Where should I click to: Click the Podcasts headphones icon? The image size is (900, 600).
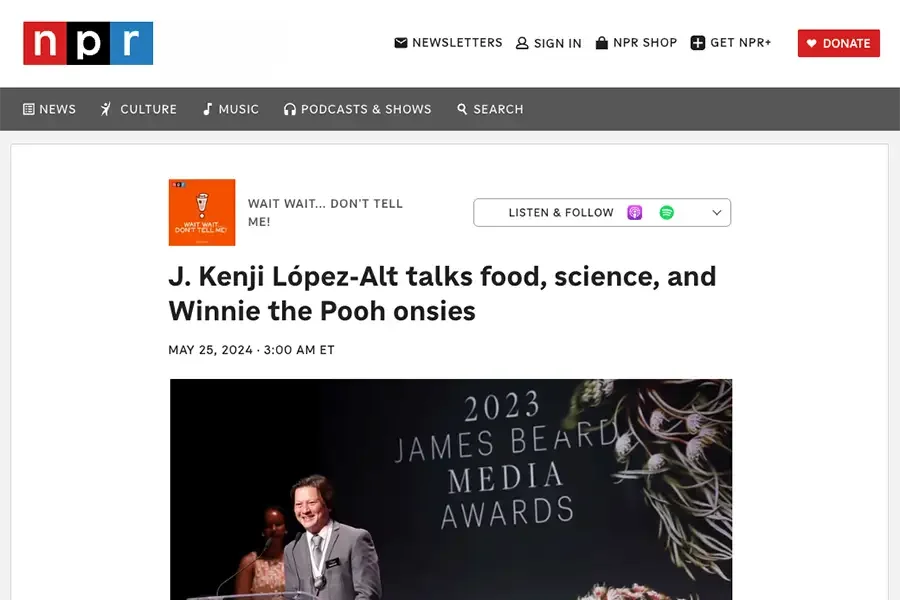coord(290,109)
